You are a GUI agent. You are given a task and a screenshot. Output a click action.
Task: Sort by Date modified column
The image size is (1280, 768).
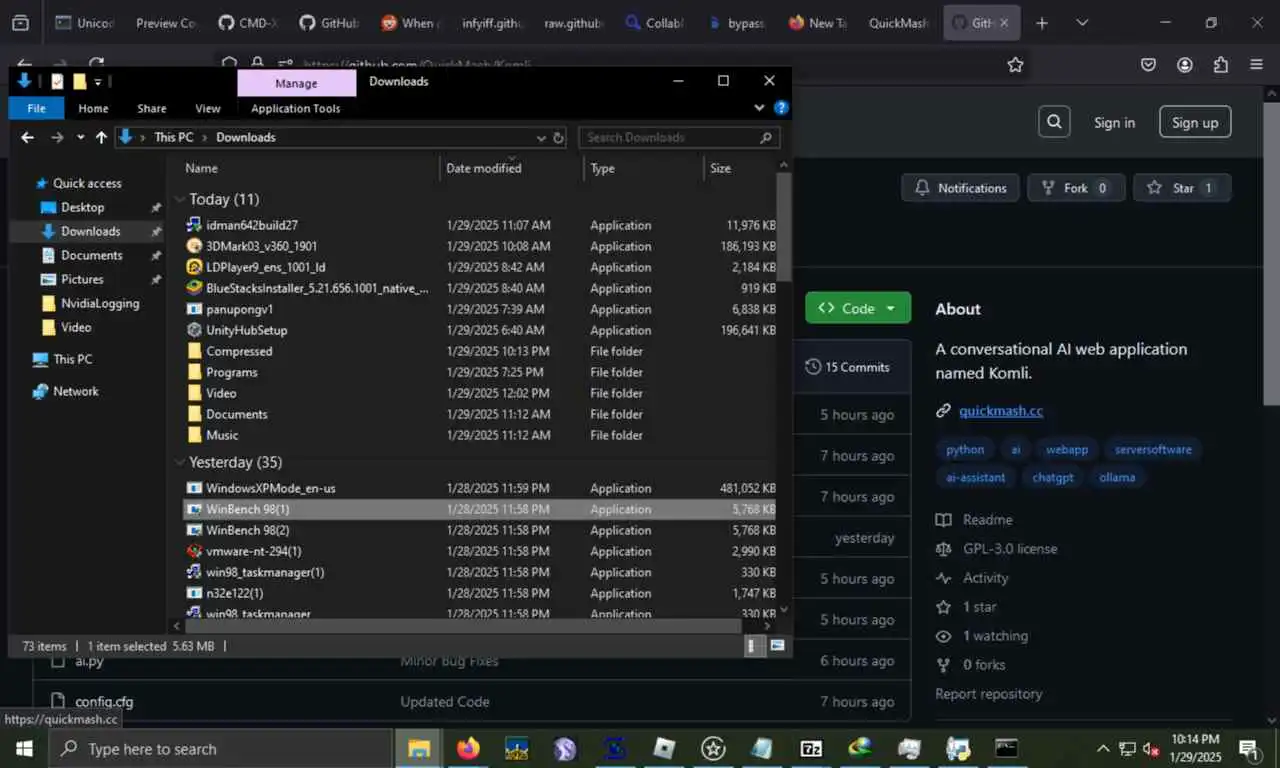484,168
